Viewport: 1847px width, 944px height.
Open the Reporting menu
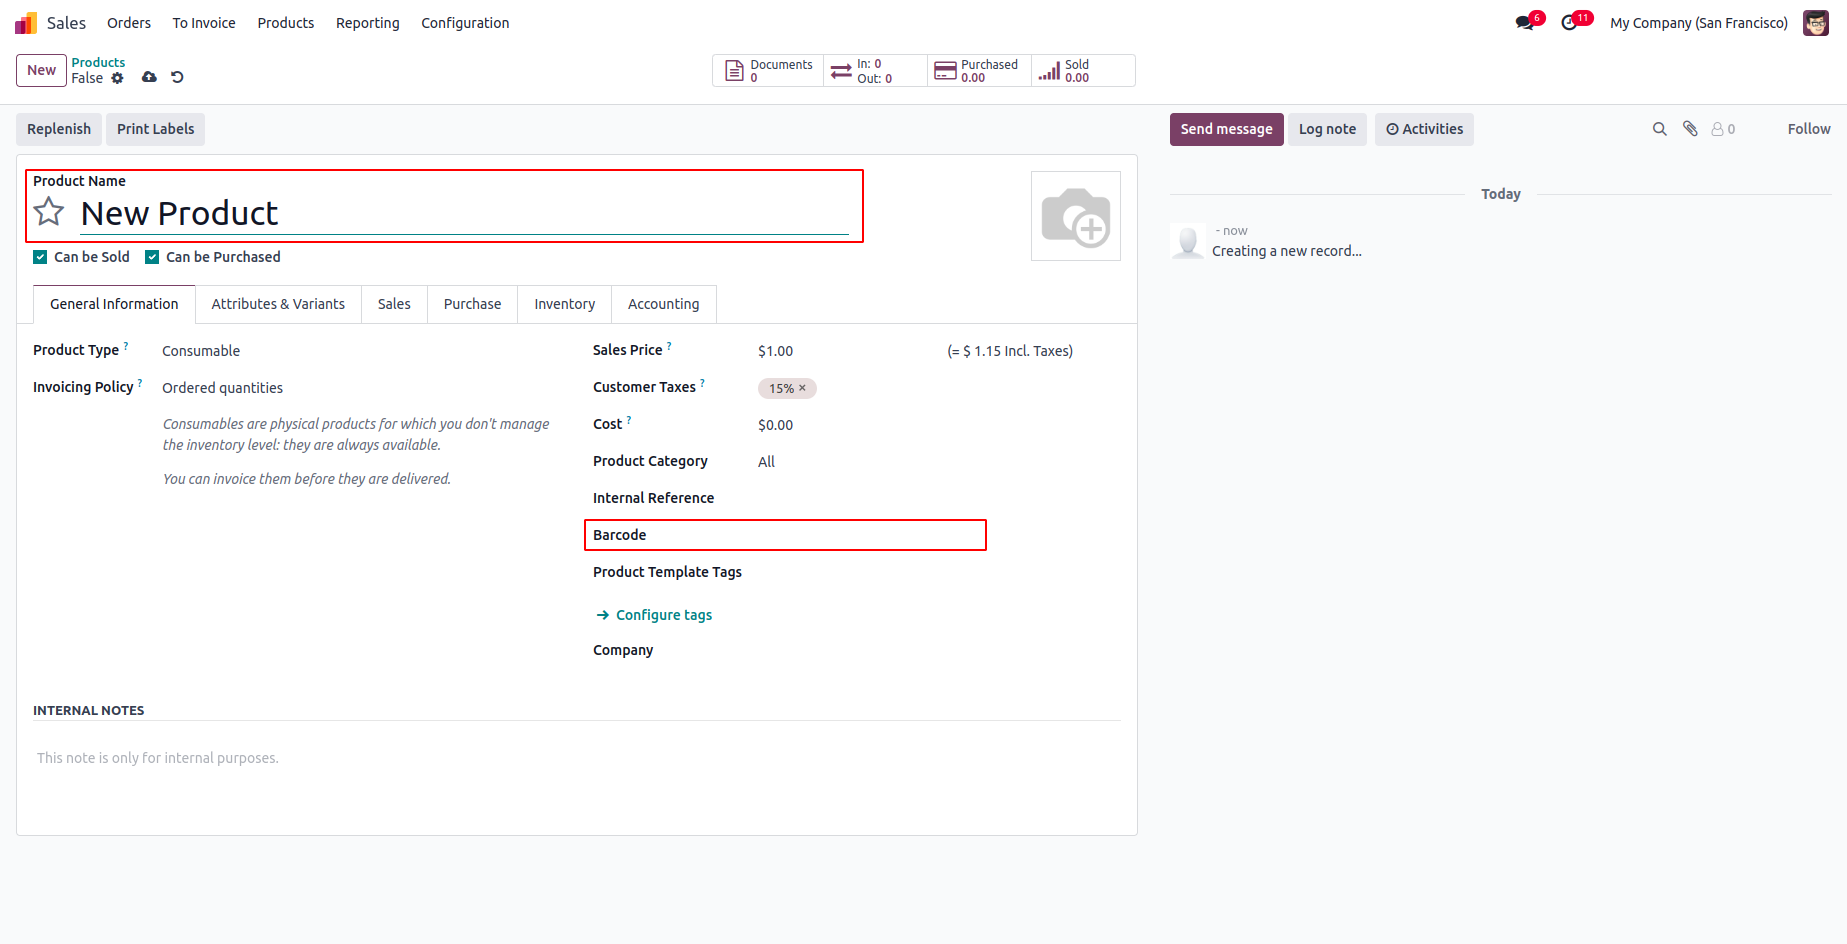click(x=367, y=23)
